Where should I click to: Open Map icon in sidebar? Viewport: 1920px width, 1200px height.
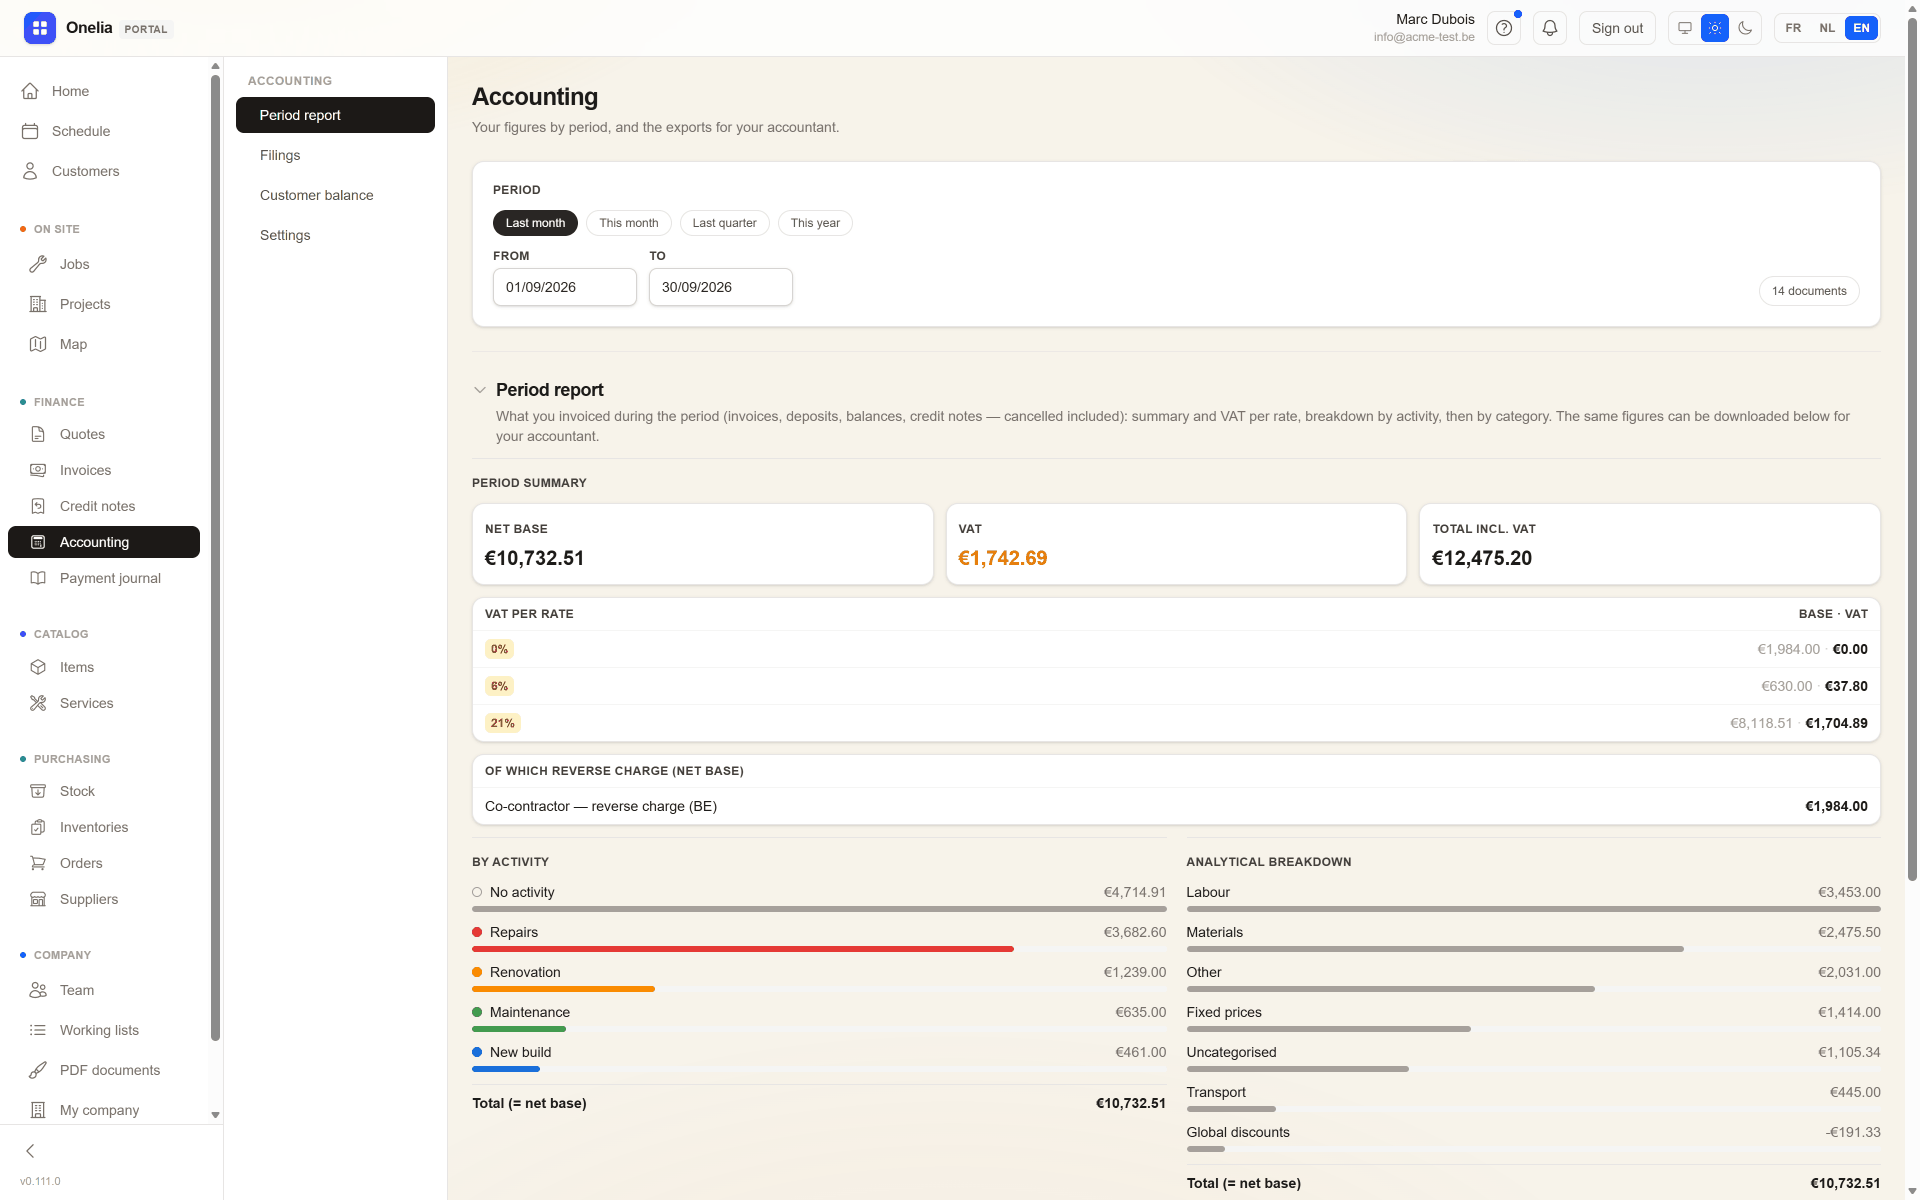pyautogui.click(x=38, y=344)
